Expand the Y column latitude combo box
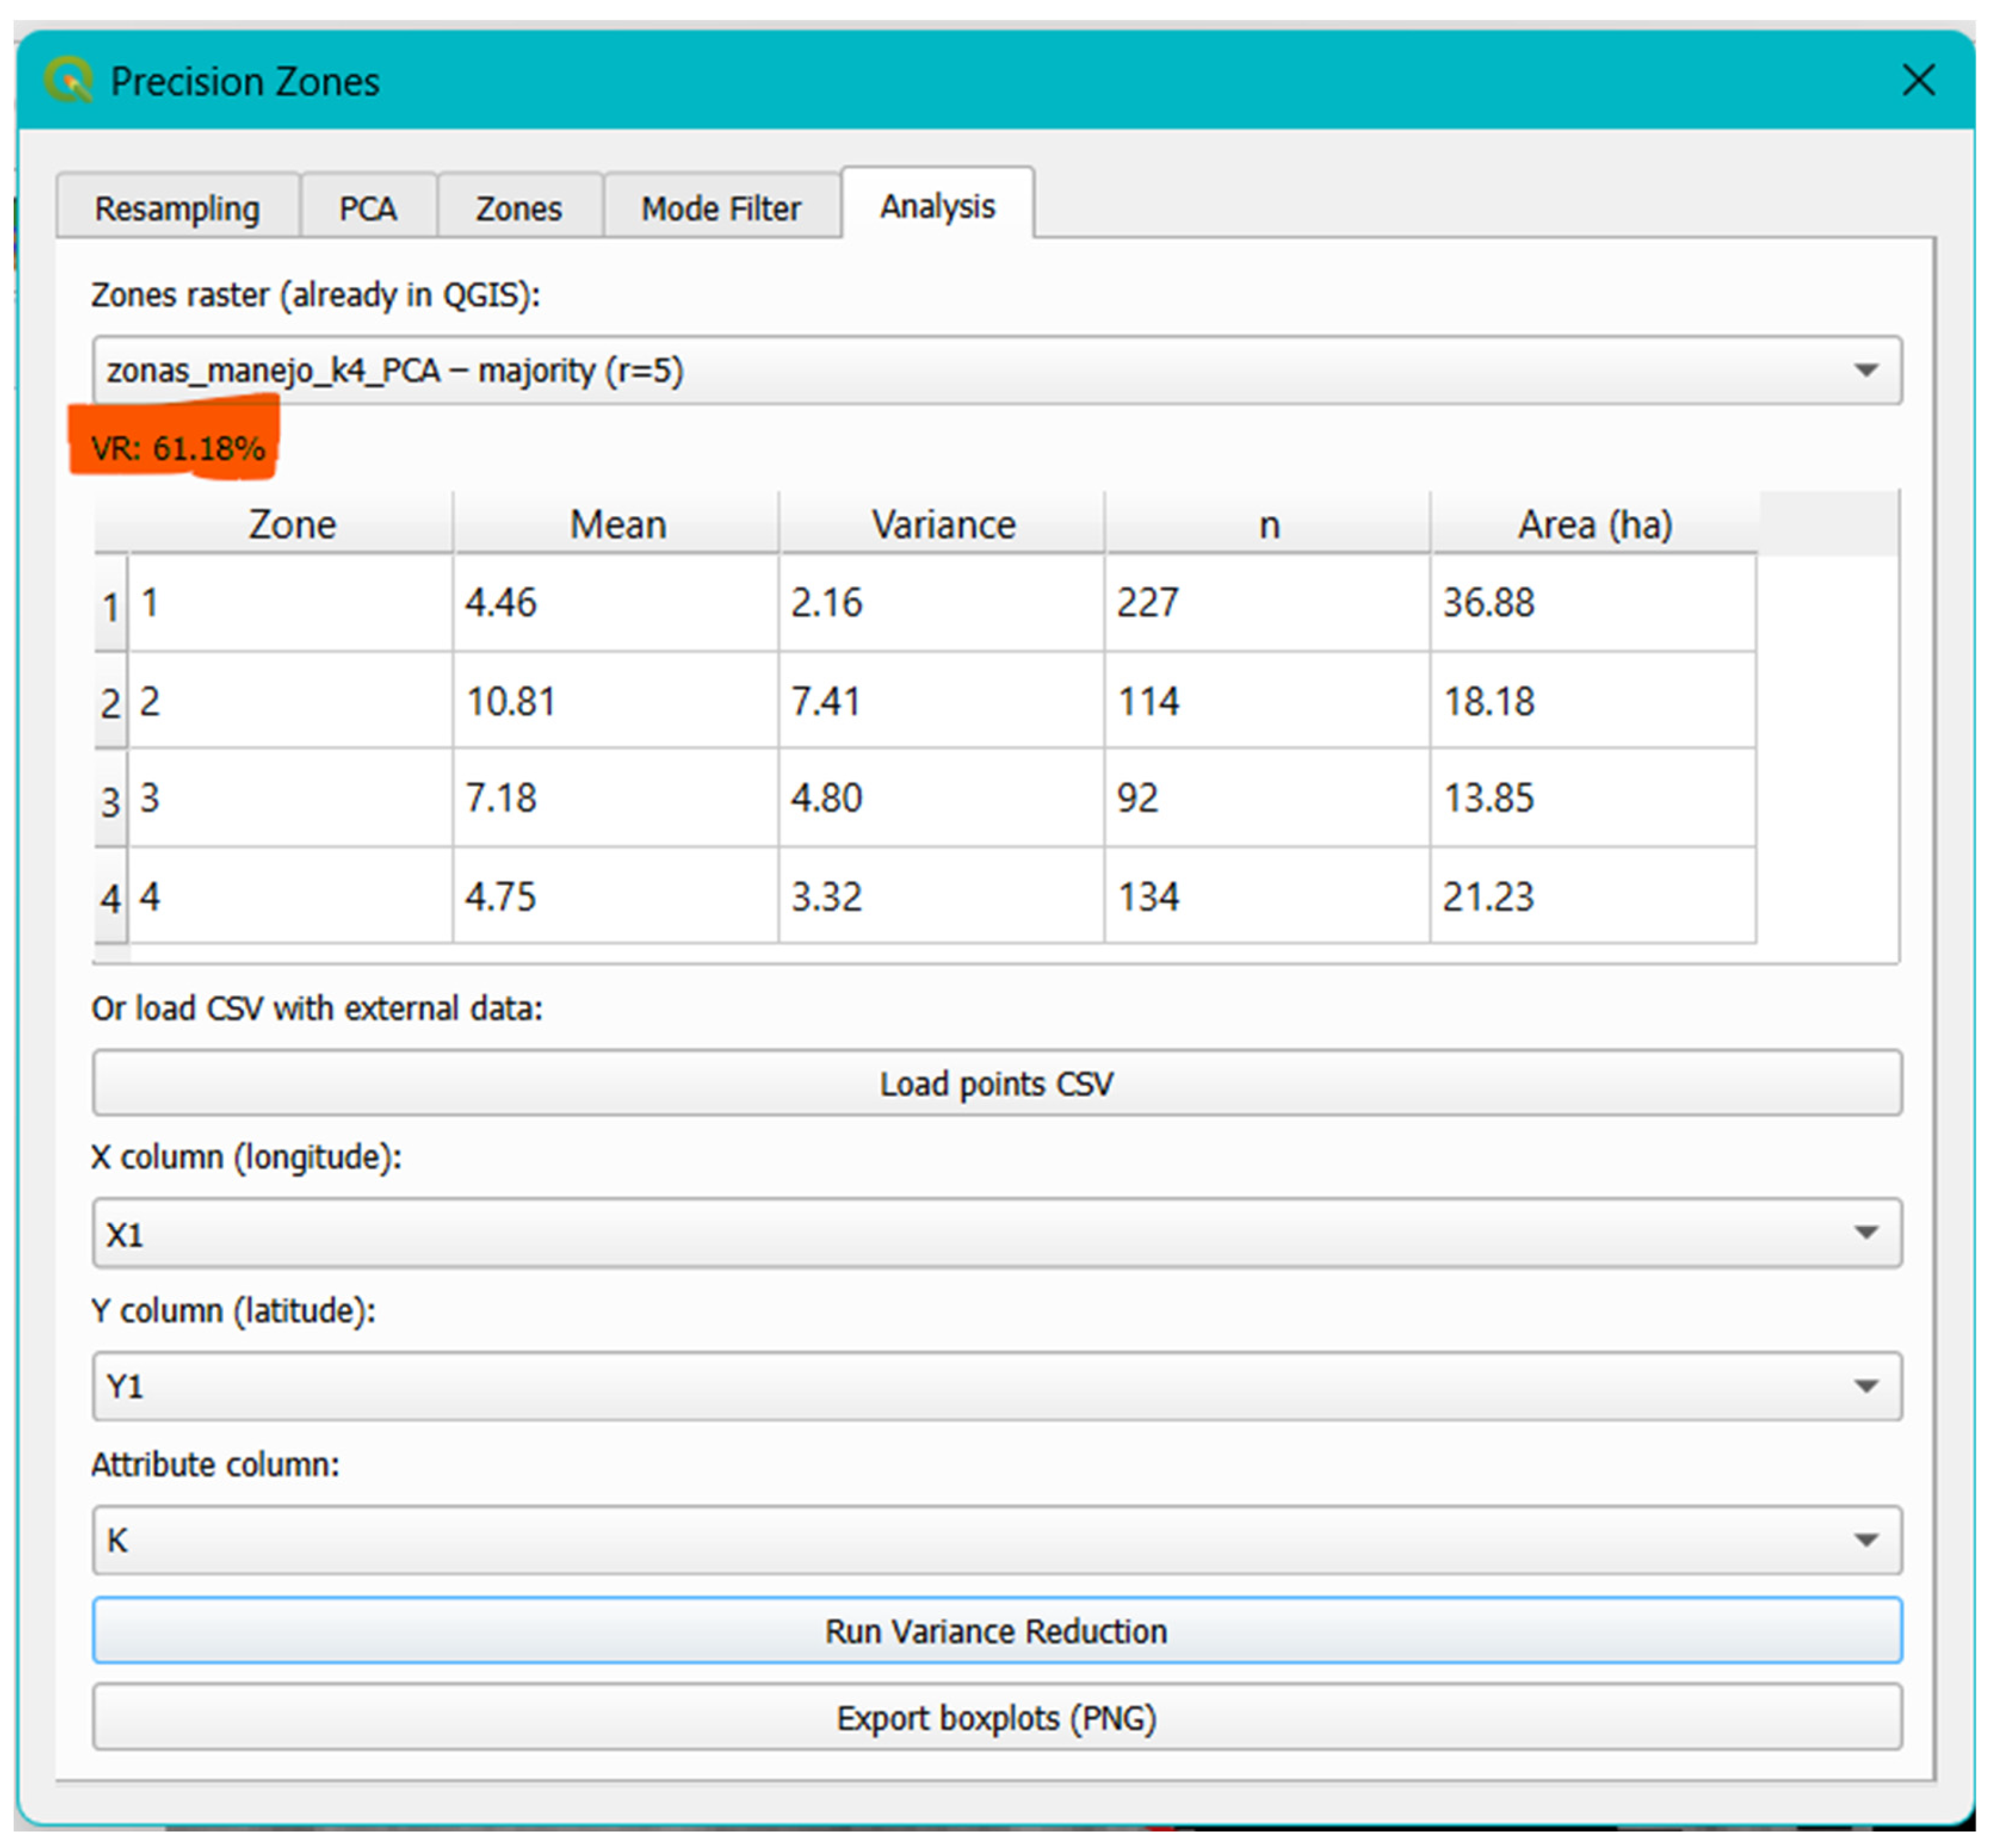 (996, 1385)
